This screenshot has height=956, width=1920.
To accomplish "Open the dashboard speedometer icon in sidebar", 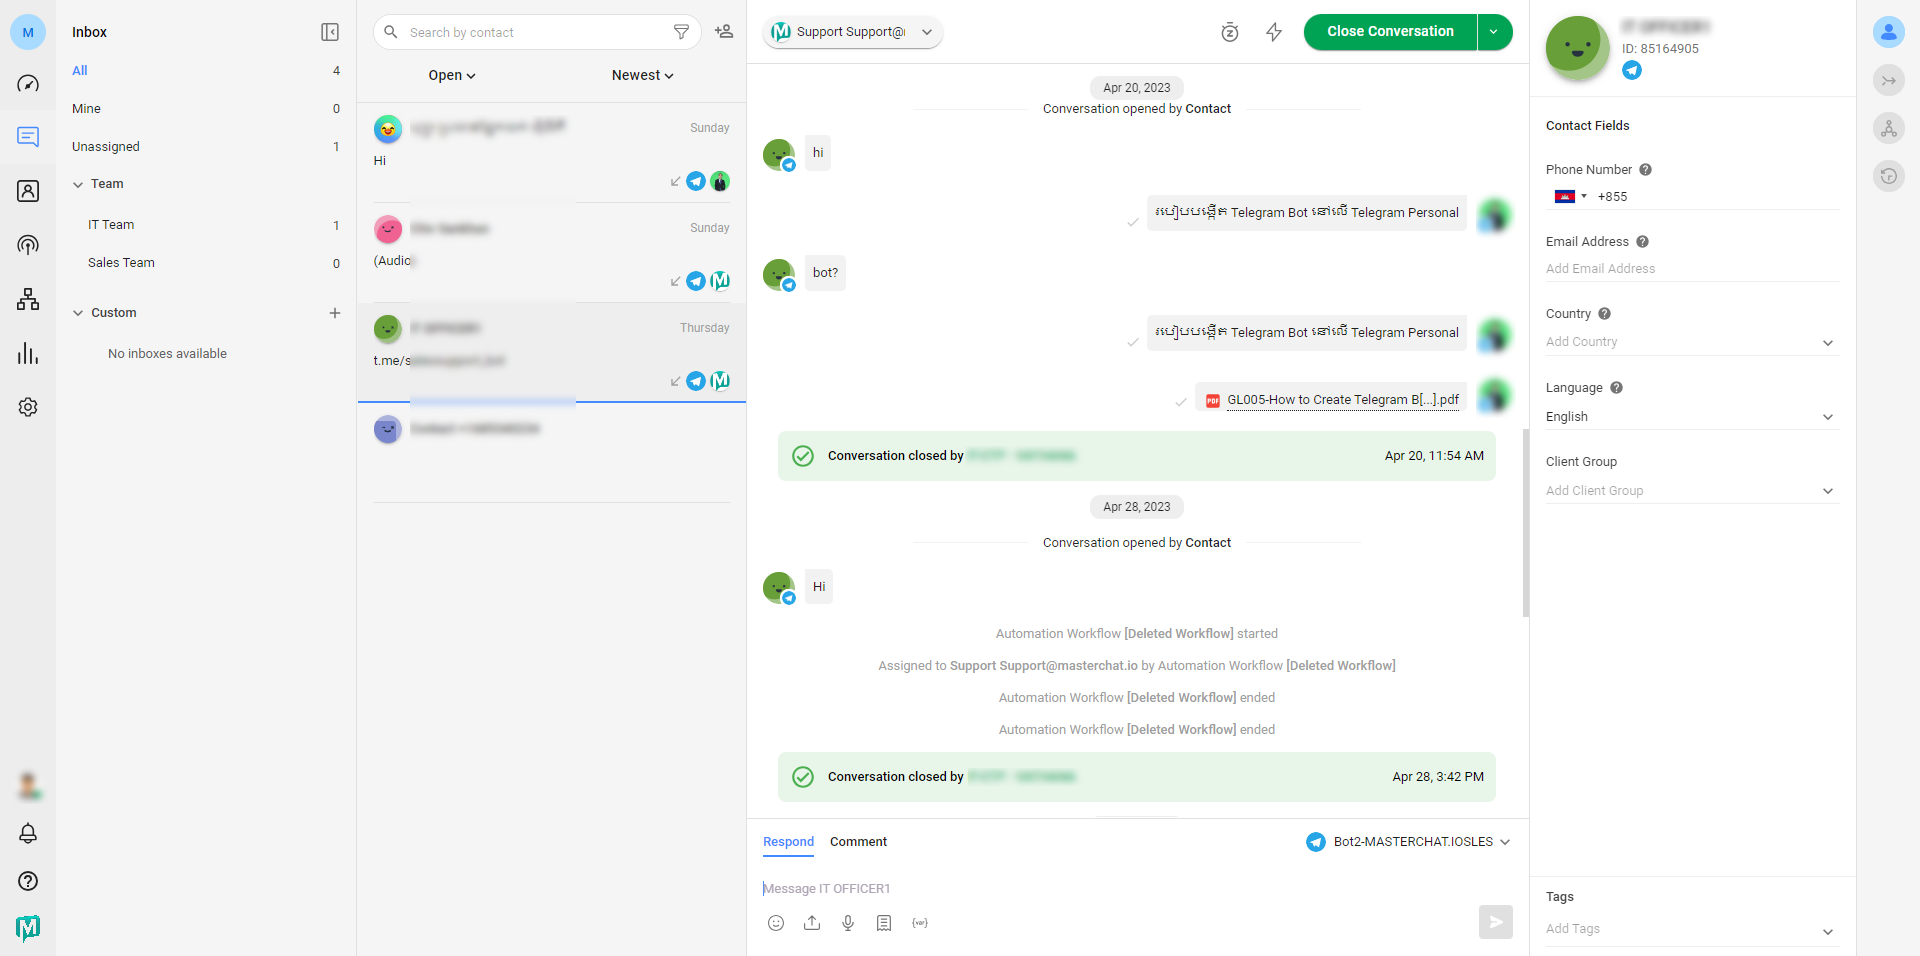I will (x=28, y=84).
